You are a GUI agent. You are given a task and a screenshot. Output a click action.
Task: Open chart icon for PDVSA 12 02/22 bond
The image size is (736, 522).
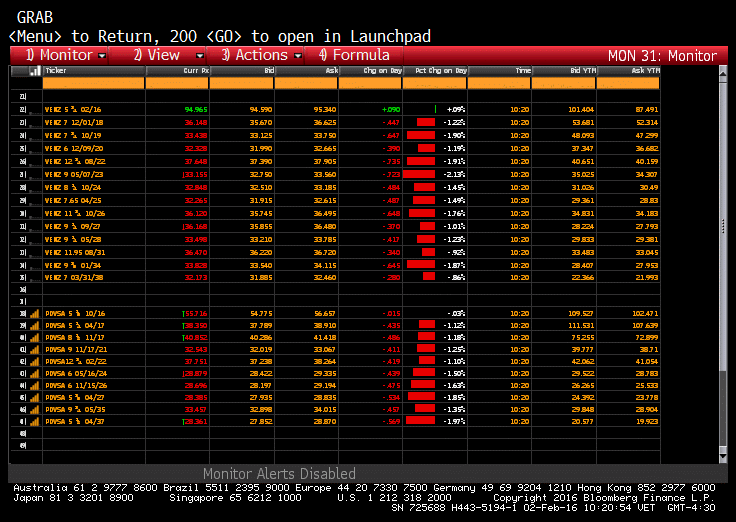click(x=35, y=361)
